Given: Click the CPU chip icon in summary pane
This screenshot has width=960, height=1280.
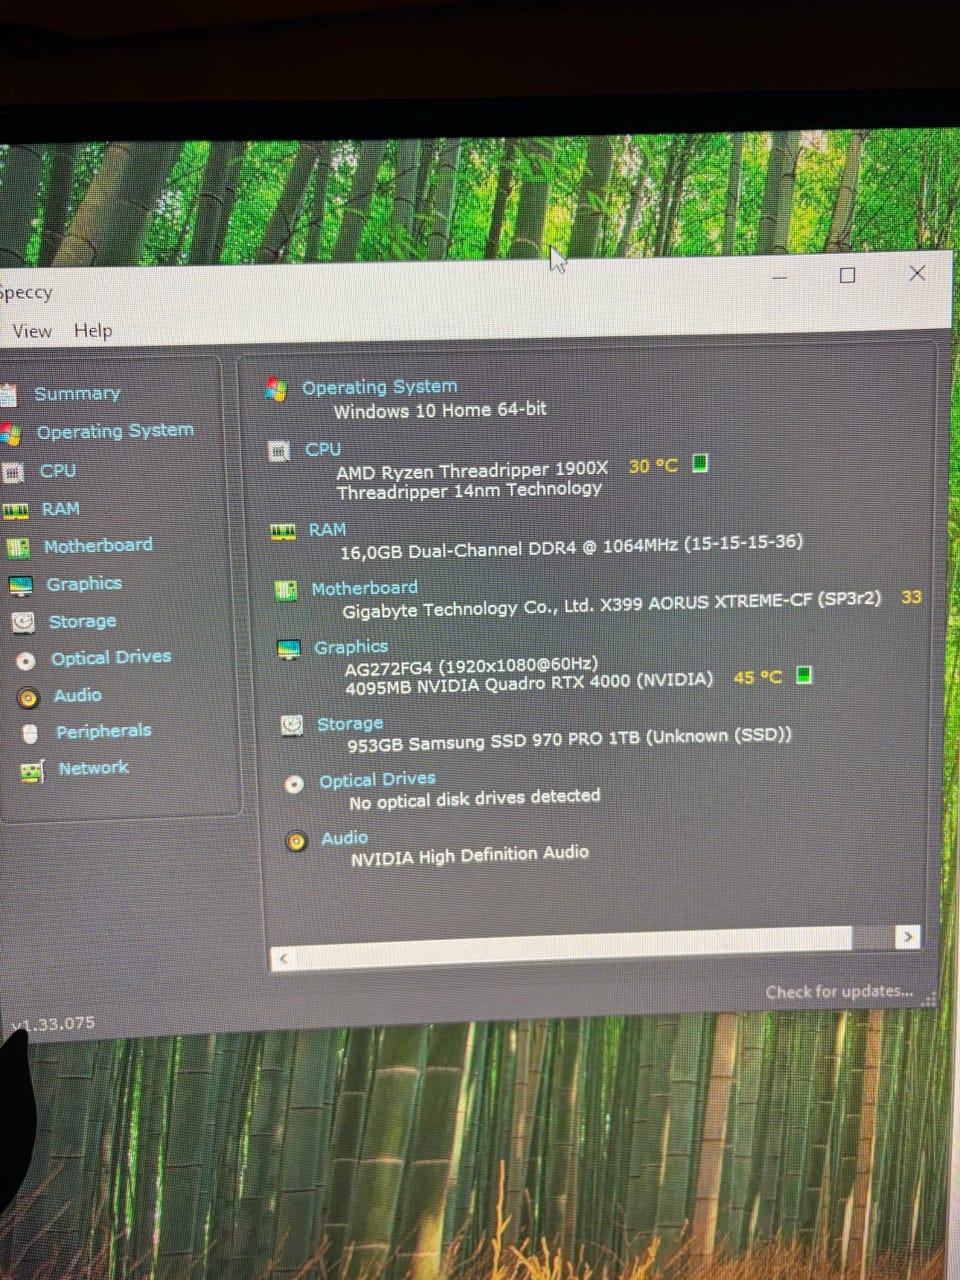Looking at the screenshot, I should click(x=280, y=451).
